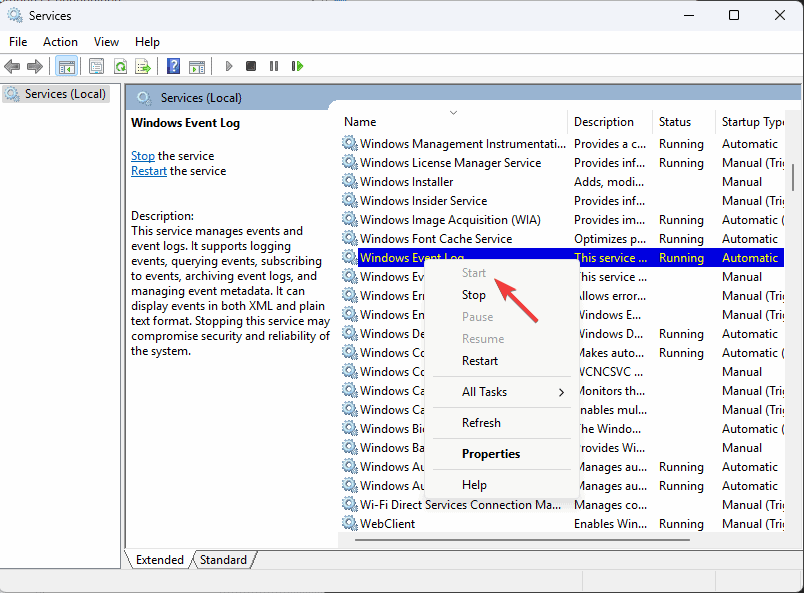Click the Stop Service square icon
Screen dimensions: 804x593
[251, 66]
